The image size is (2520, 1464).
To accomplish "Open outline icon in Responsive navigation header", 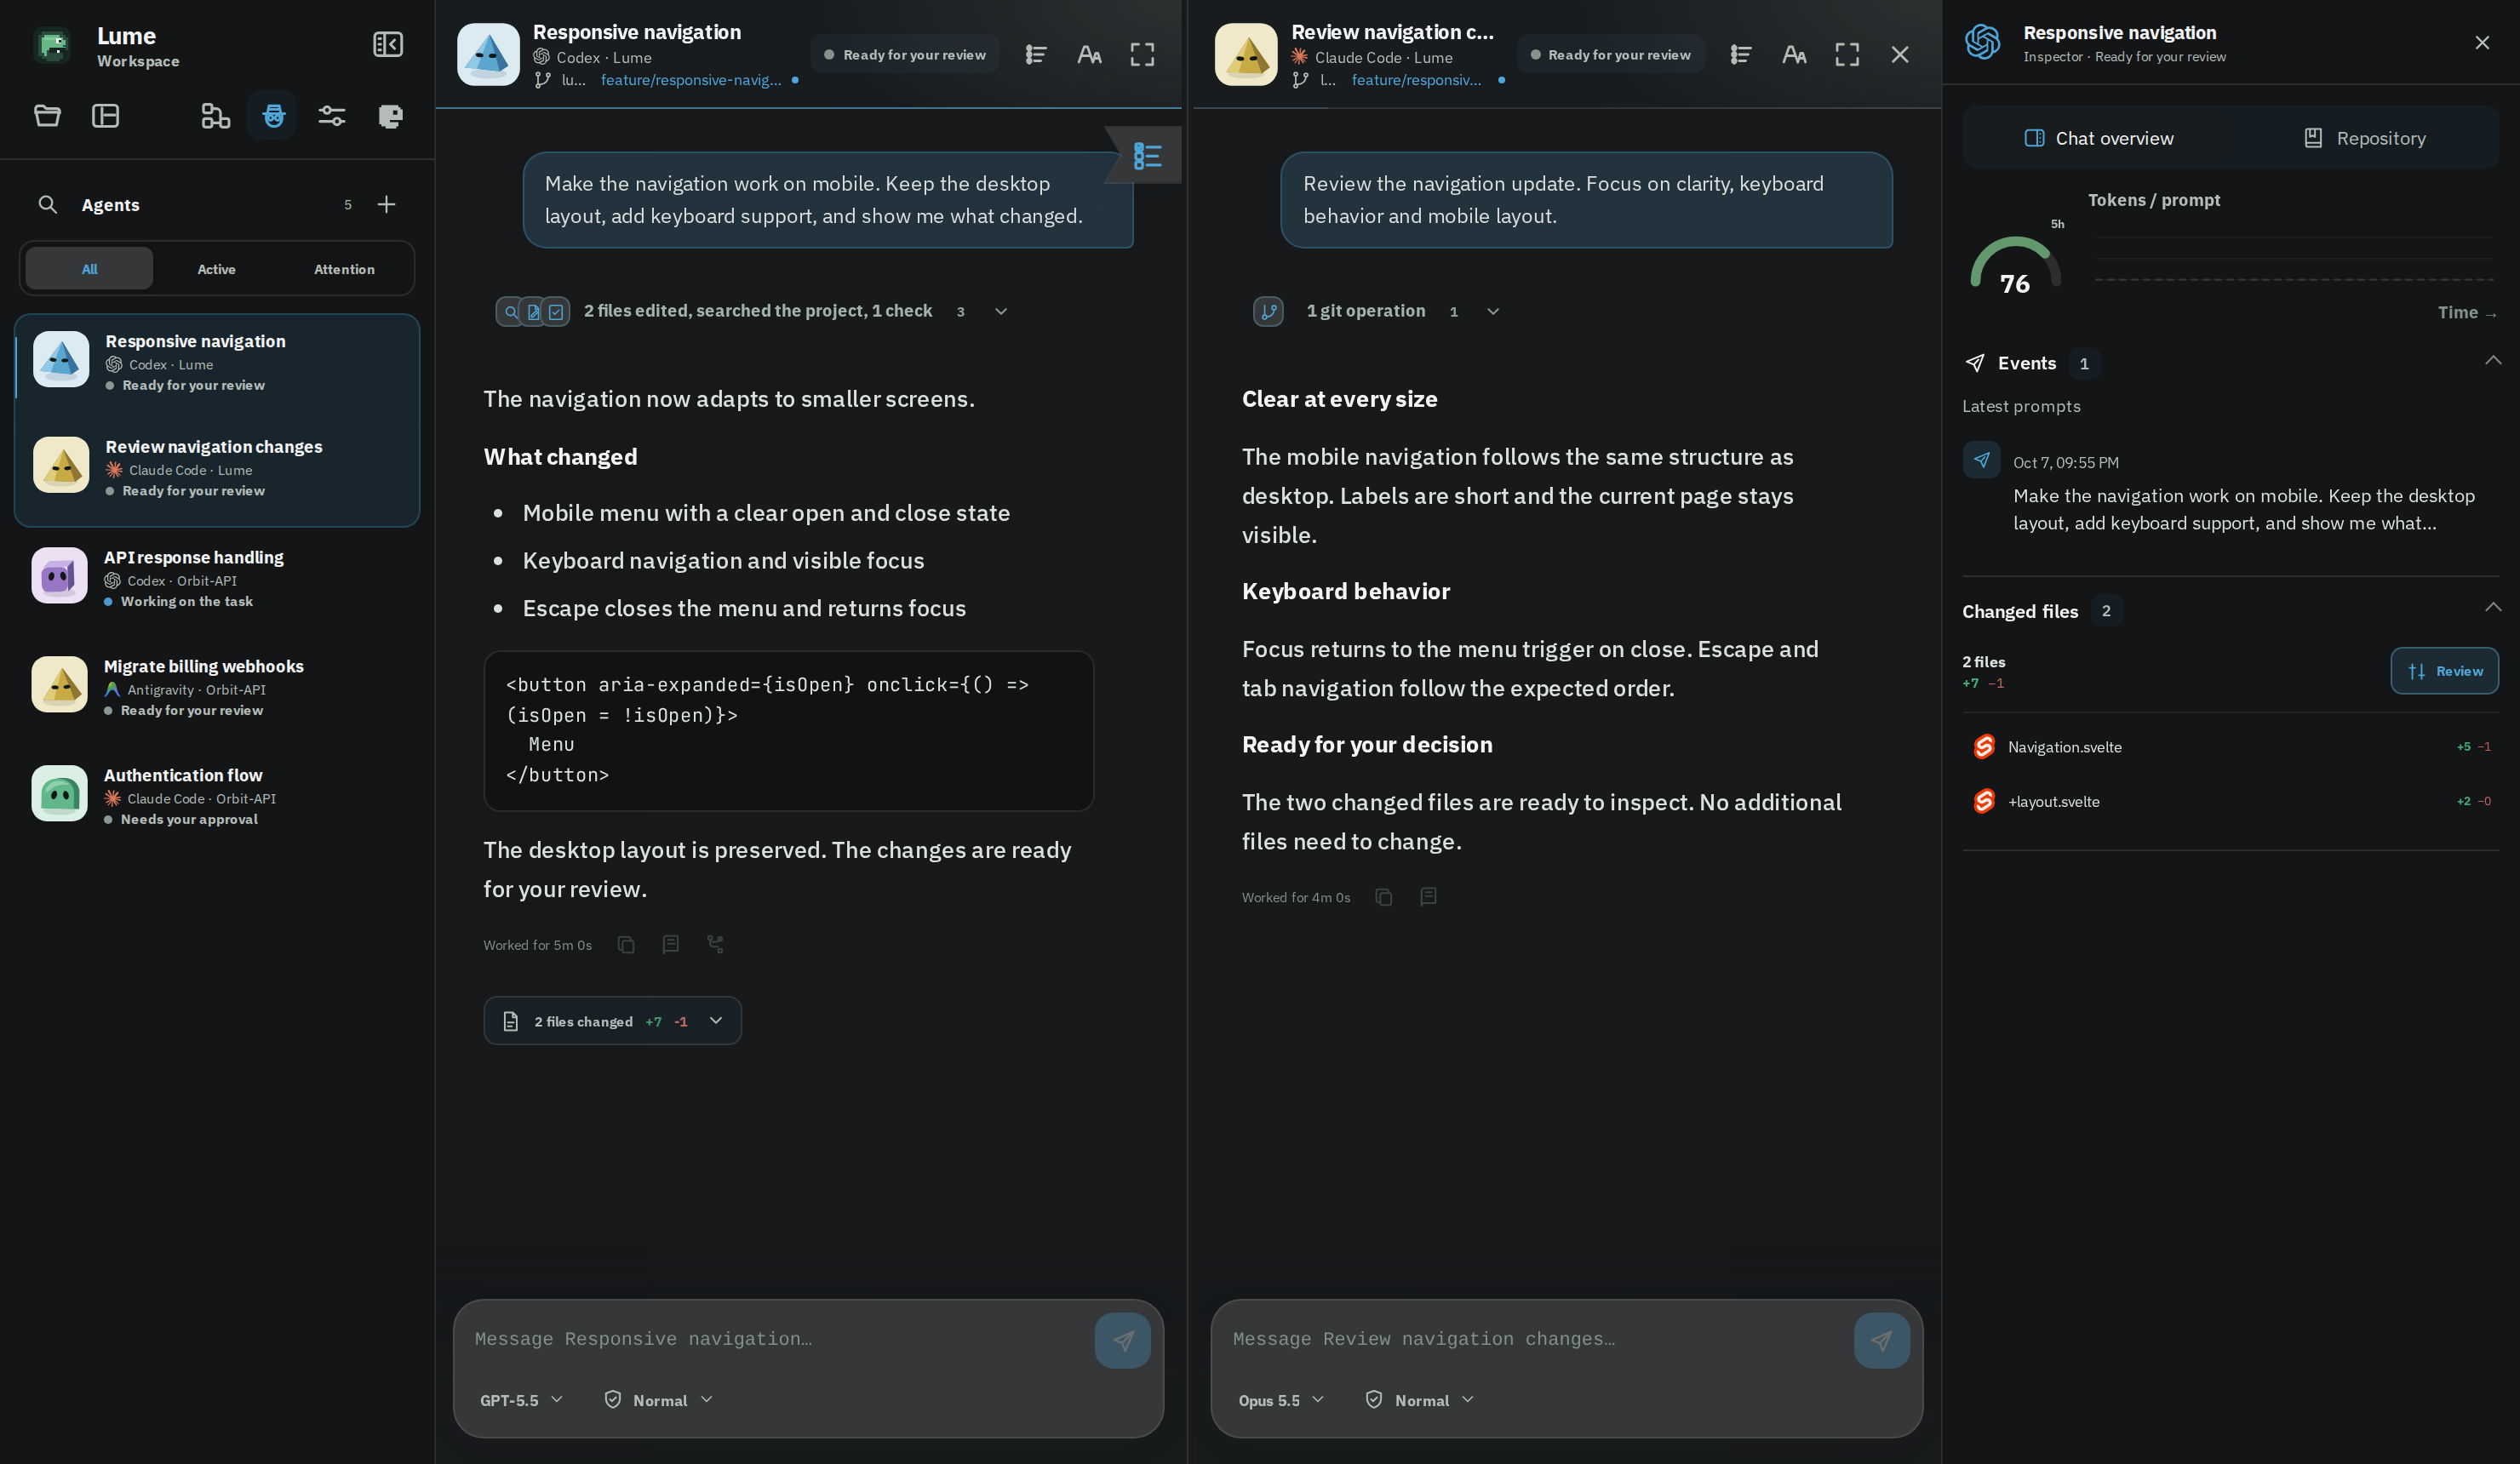I will (x=1036, y=55).
